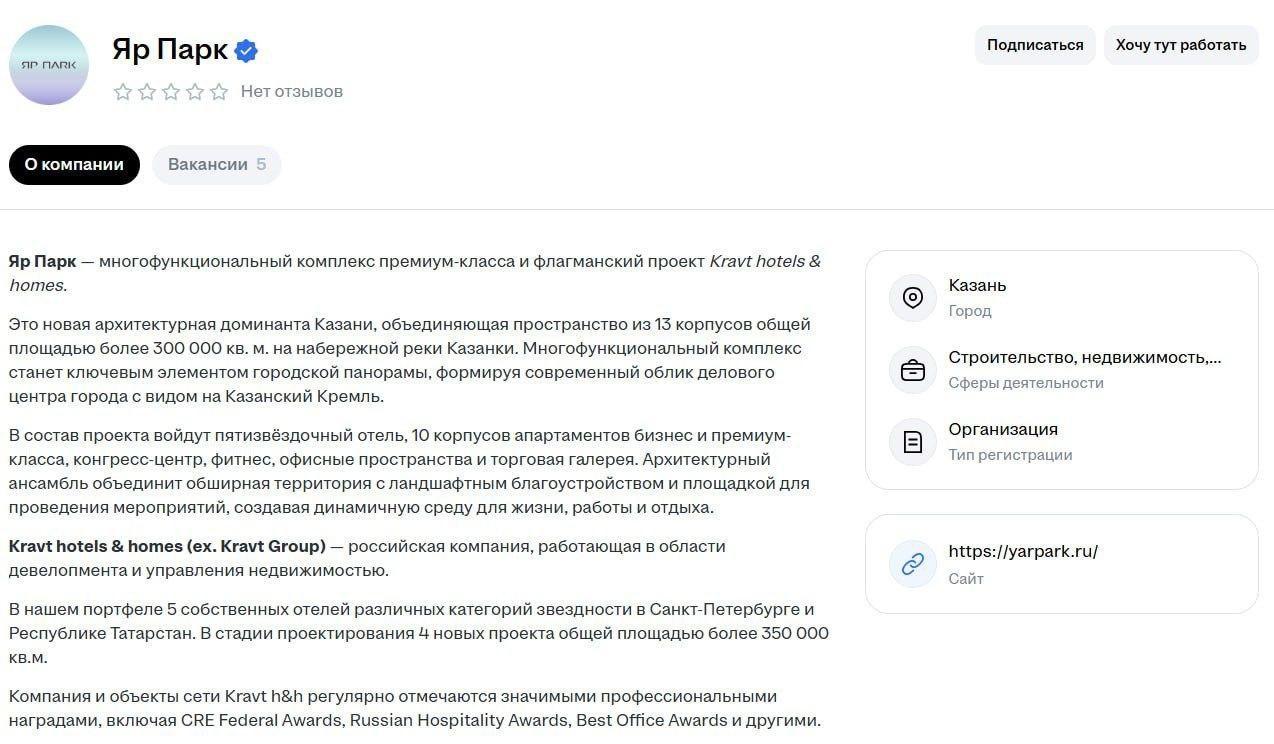Click the location pin icon near Казань

point(912,298)
